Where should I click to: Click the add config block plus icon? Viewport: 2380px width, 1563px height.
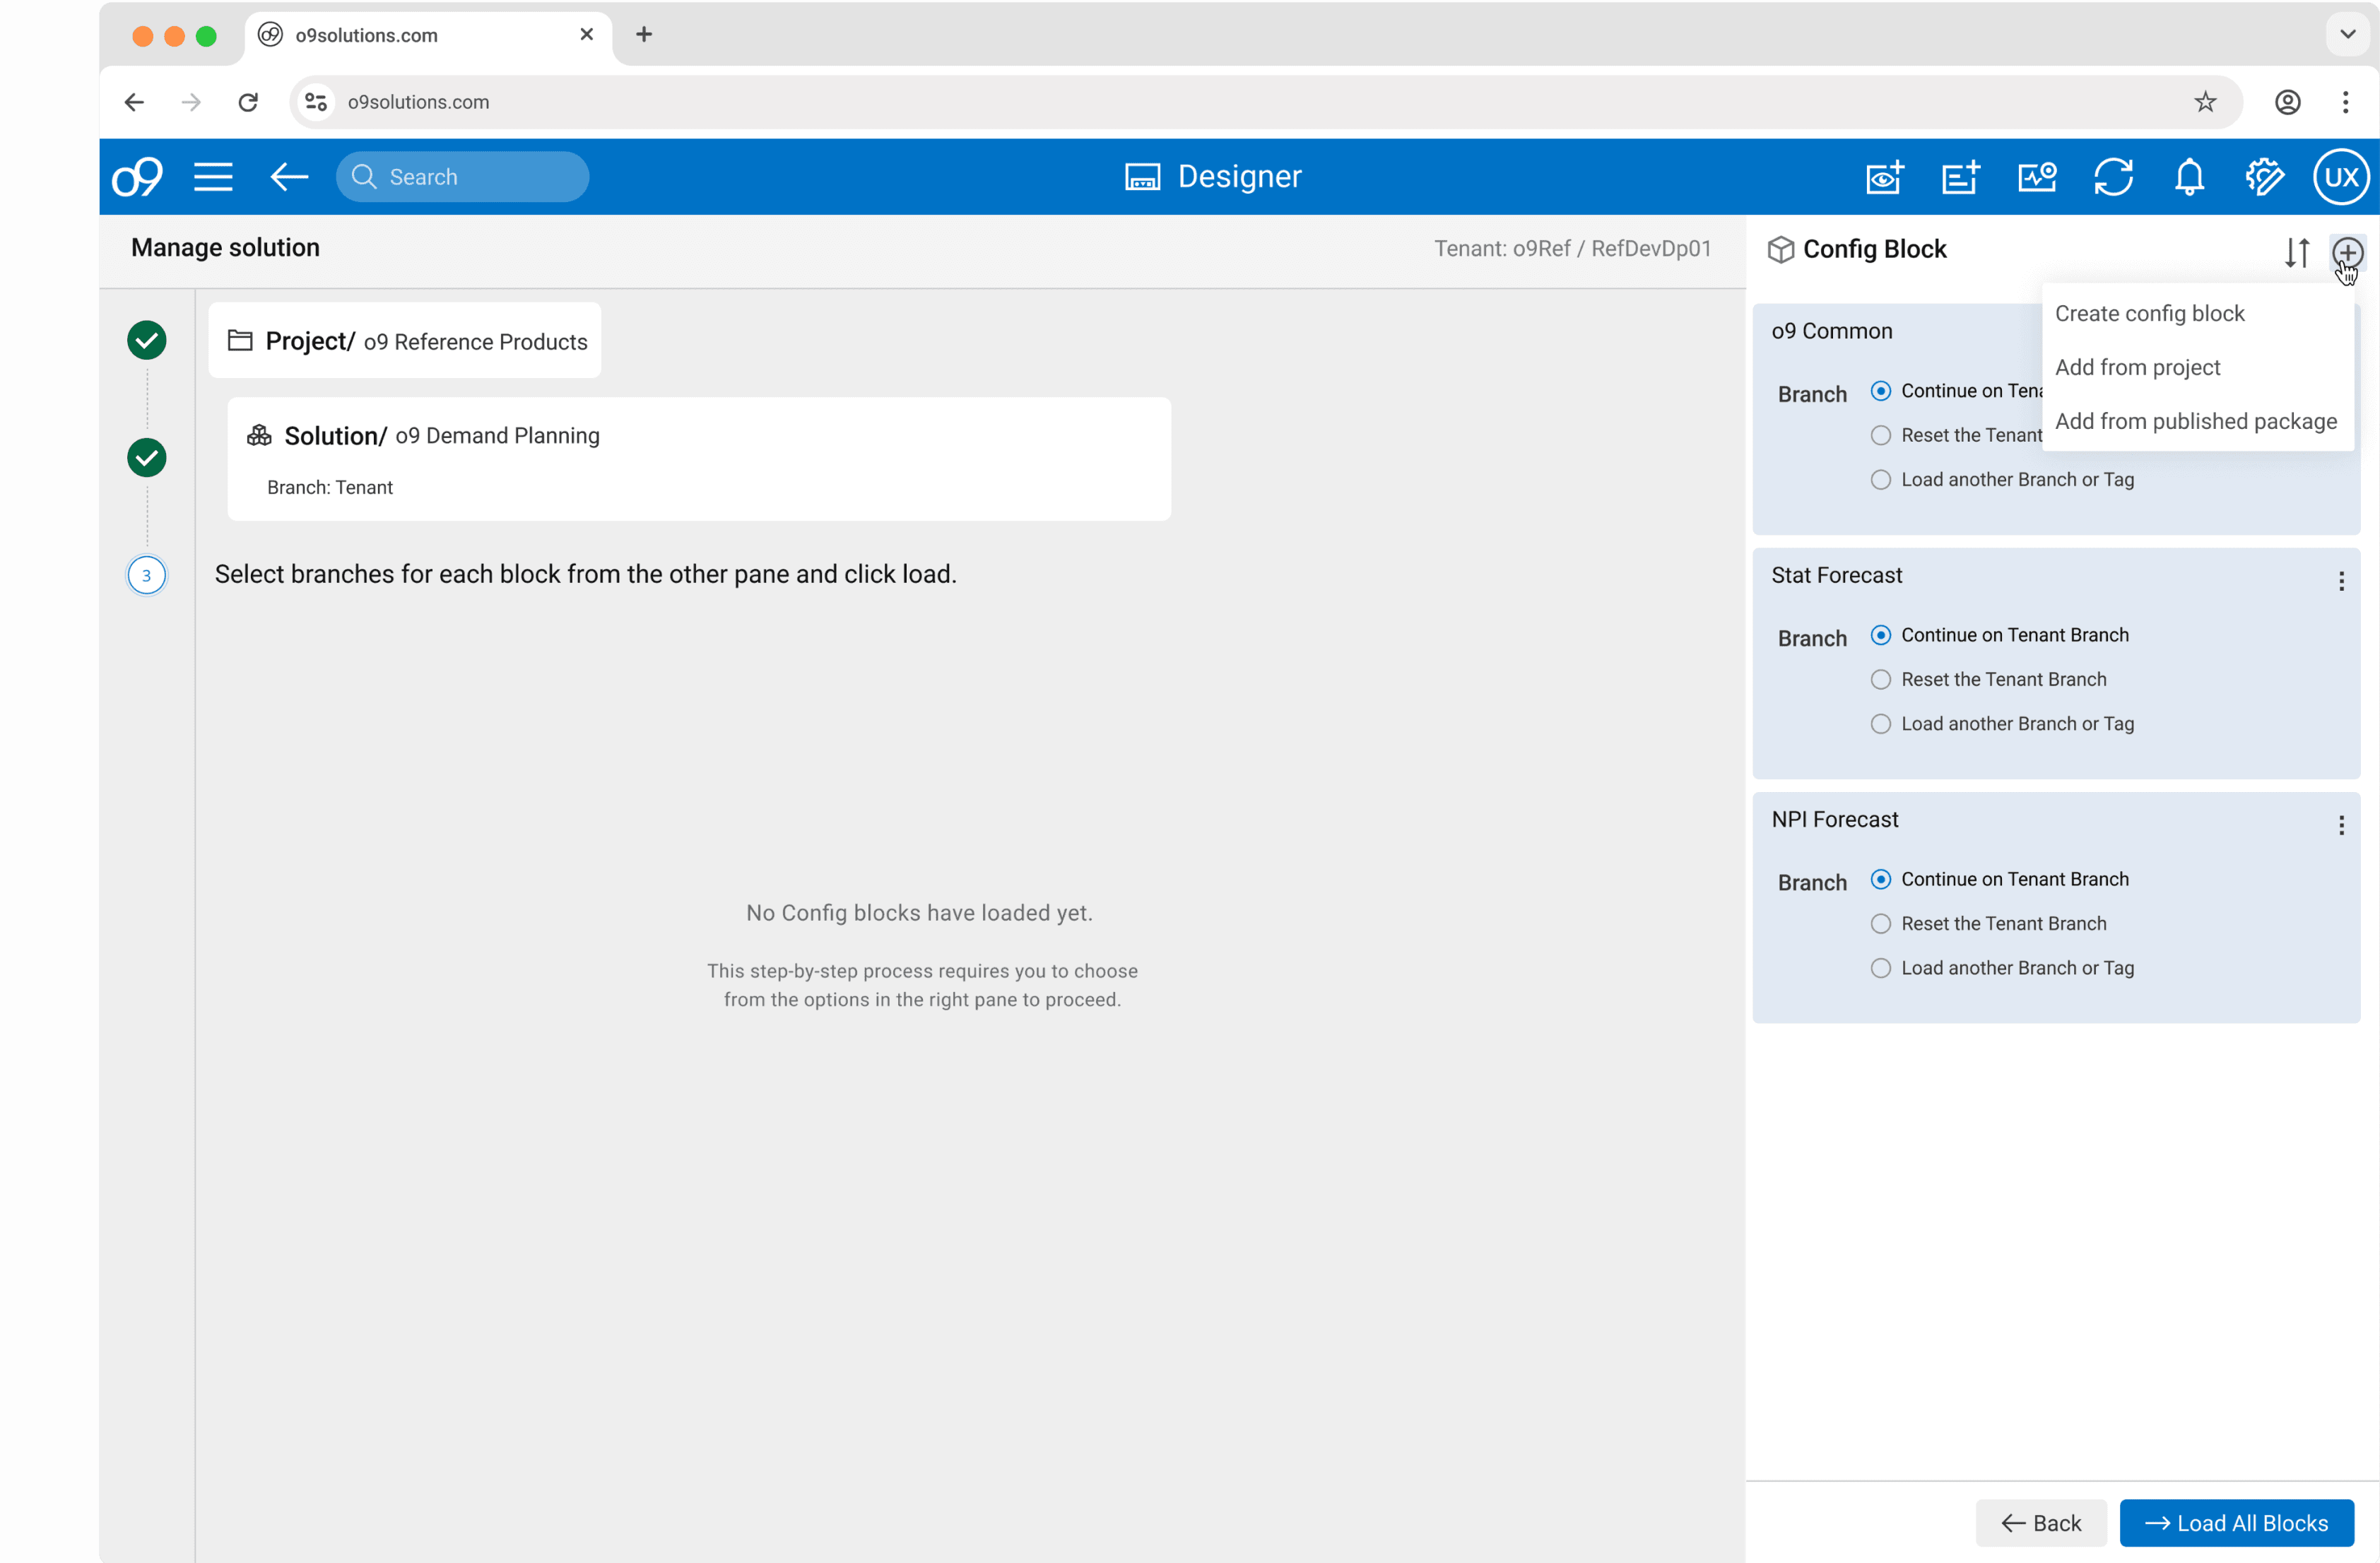2347,252
